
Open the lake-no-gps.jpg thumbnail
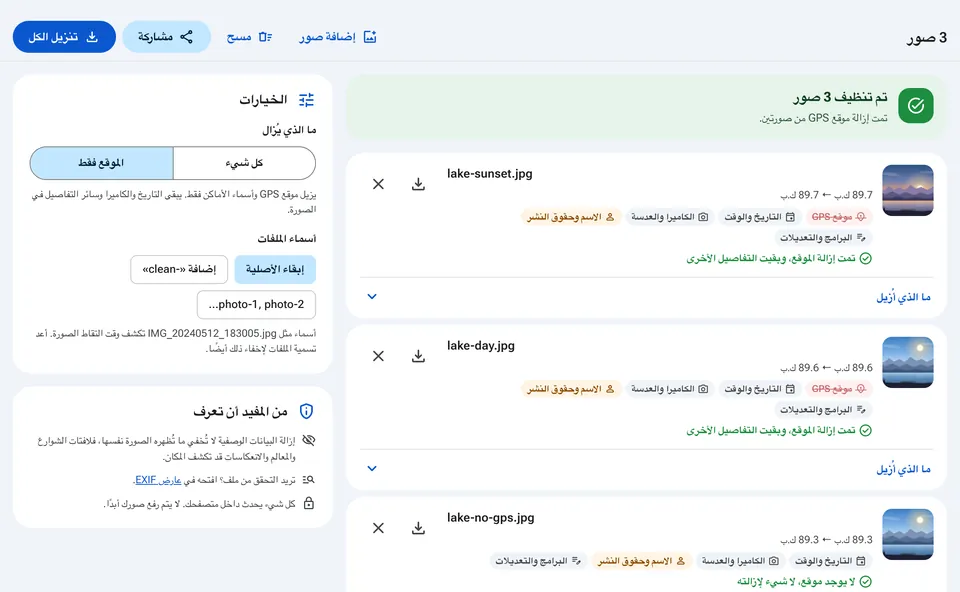907,534
